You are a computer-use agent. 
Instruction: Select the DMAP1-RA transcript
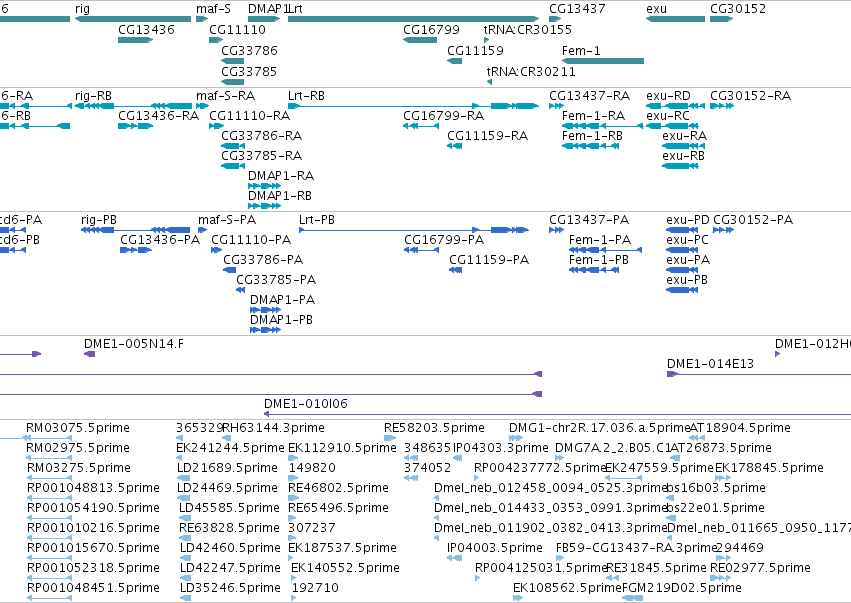(264, 186)
